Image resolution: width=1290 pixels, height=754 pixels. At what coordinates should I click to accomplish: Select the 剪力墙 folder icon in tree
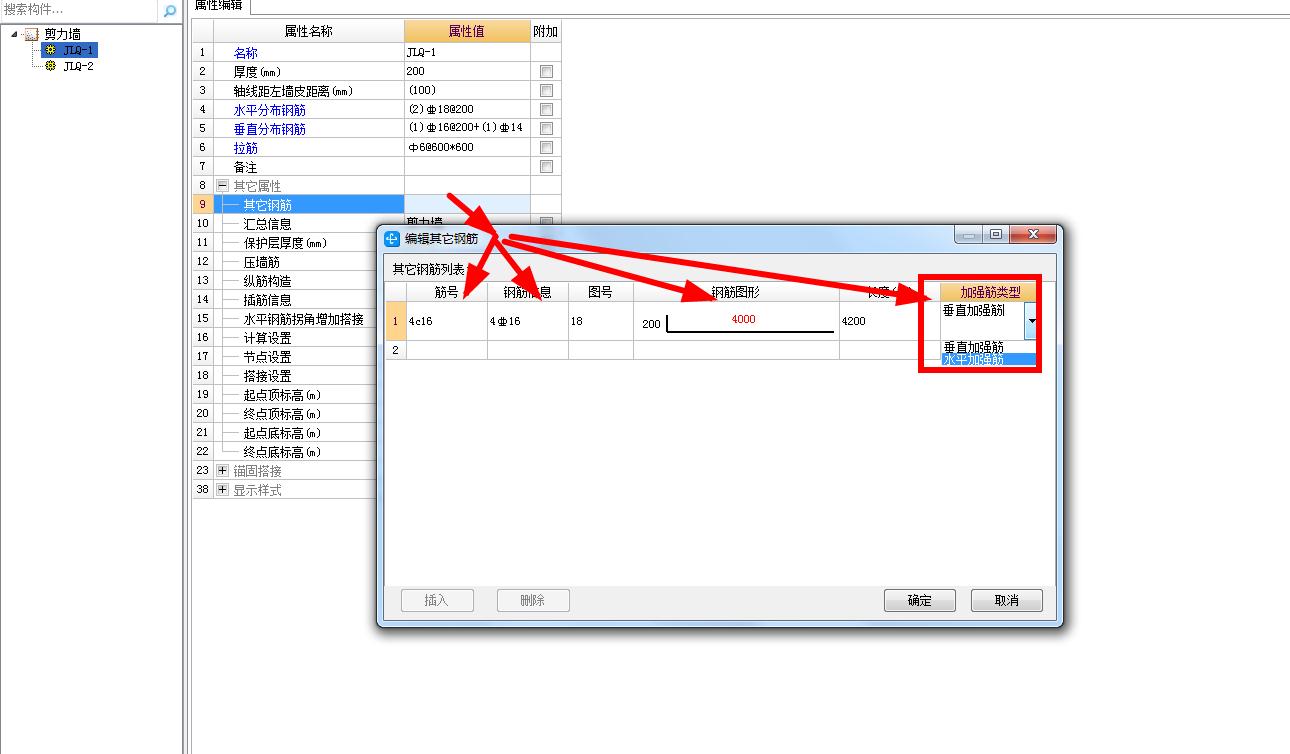click(31, 34)
